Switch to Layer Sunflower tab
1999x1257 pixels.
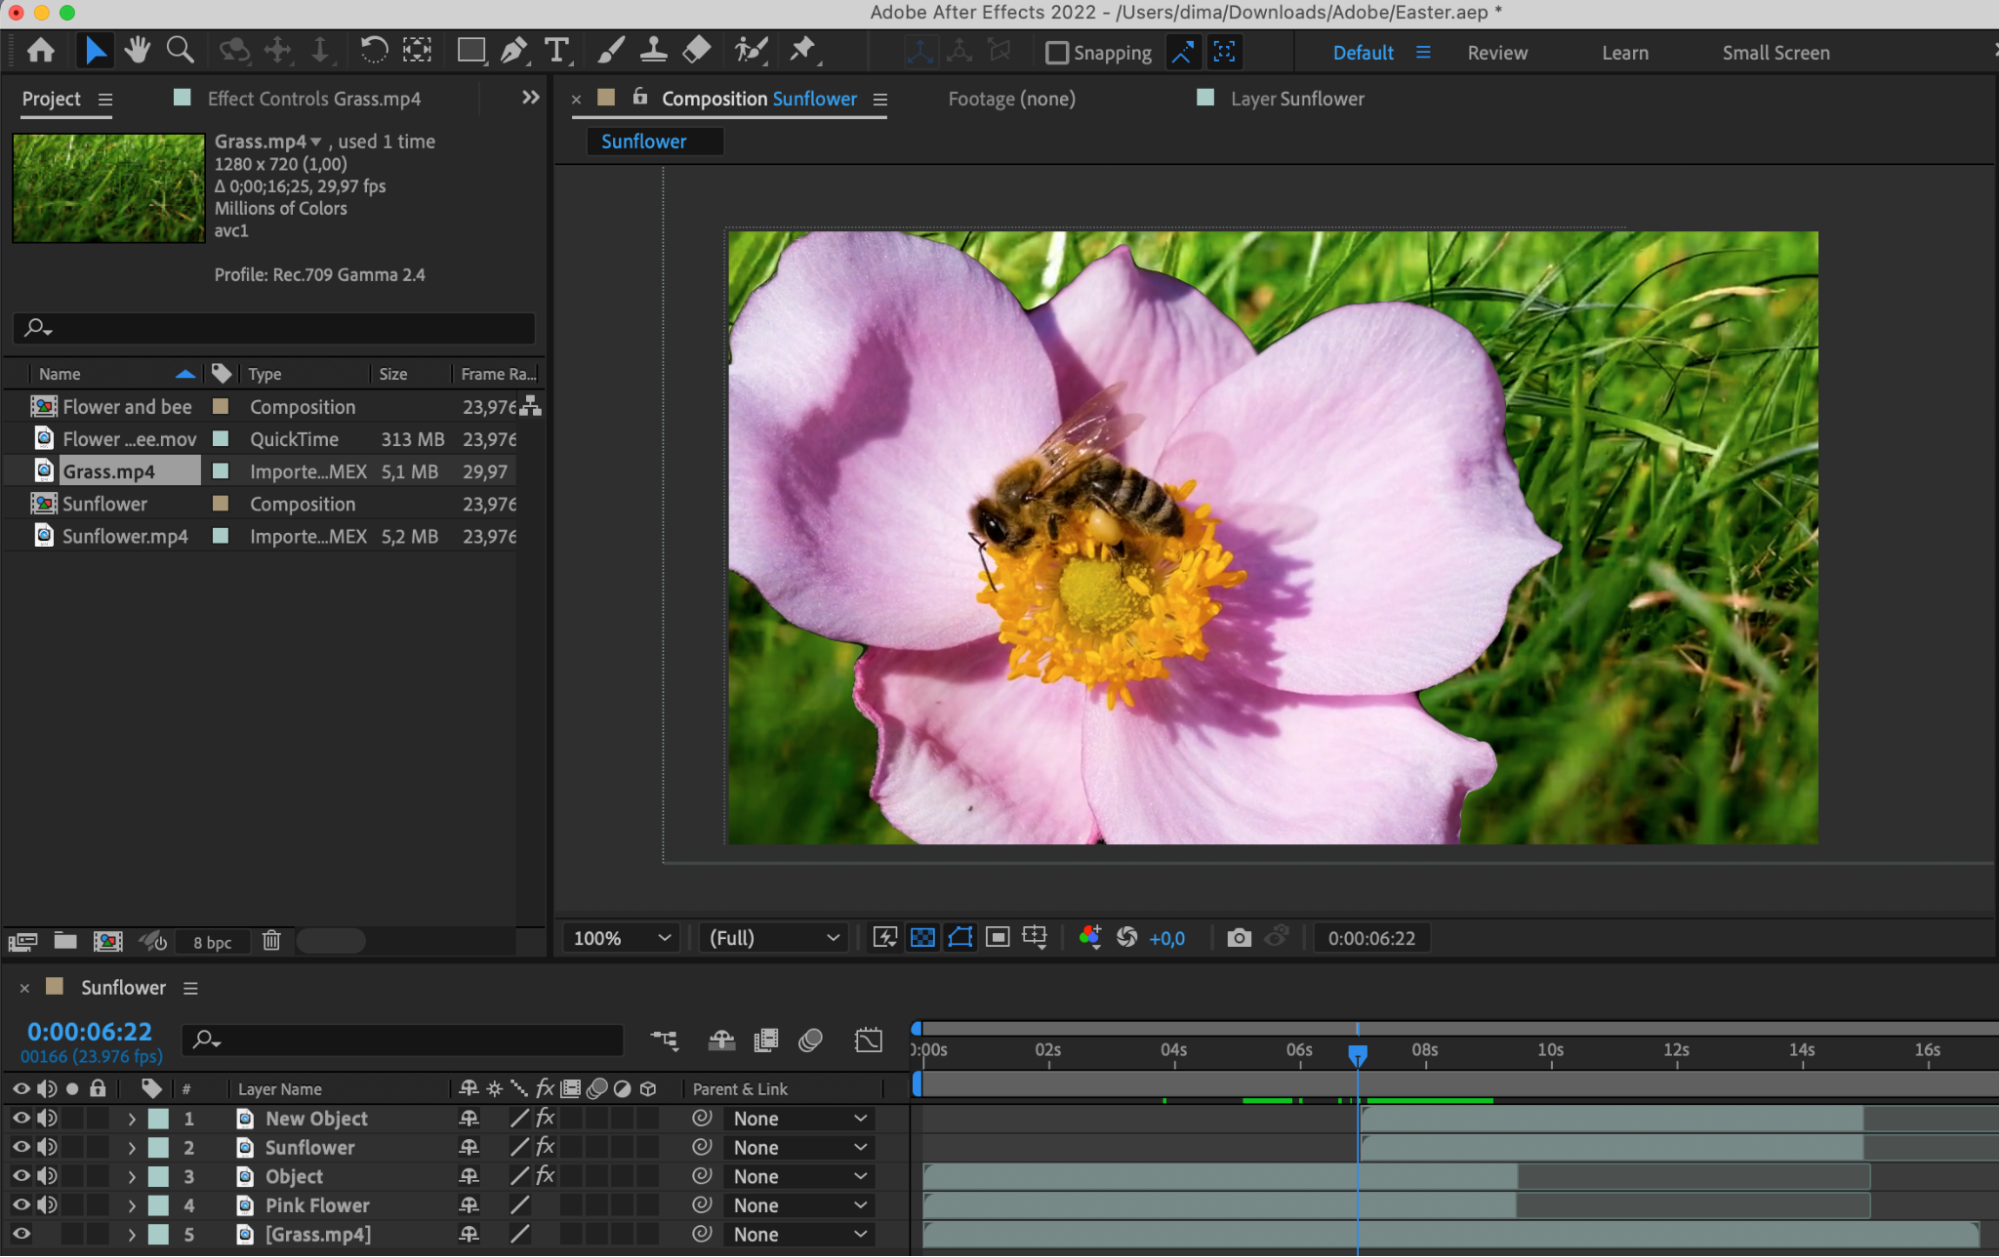coord(1297,99)
